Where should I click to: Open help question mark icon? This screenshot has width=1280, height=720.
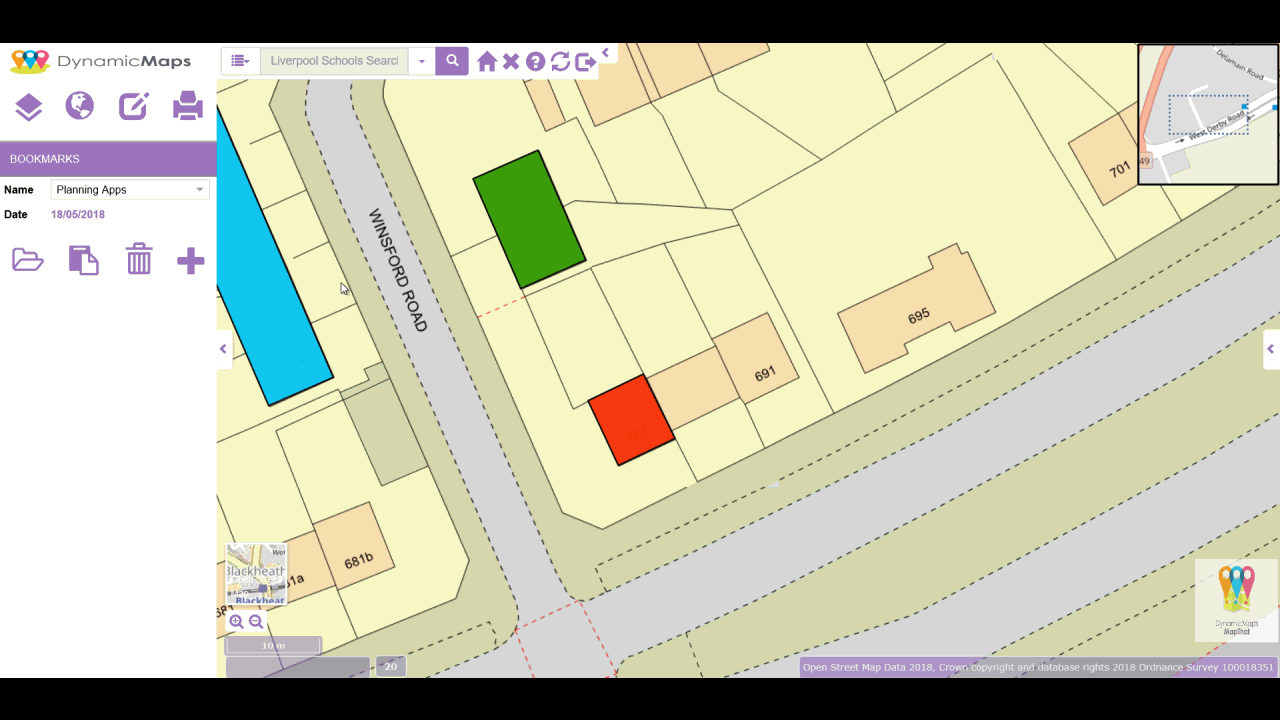coord(535,62)
